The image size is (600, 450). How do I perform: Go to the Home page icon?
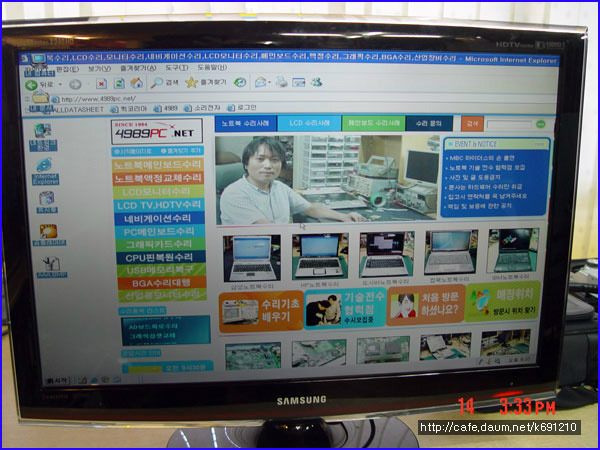(137, 83)
